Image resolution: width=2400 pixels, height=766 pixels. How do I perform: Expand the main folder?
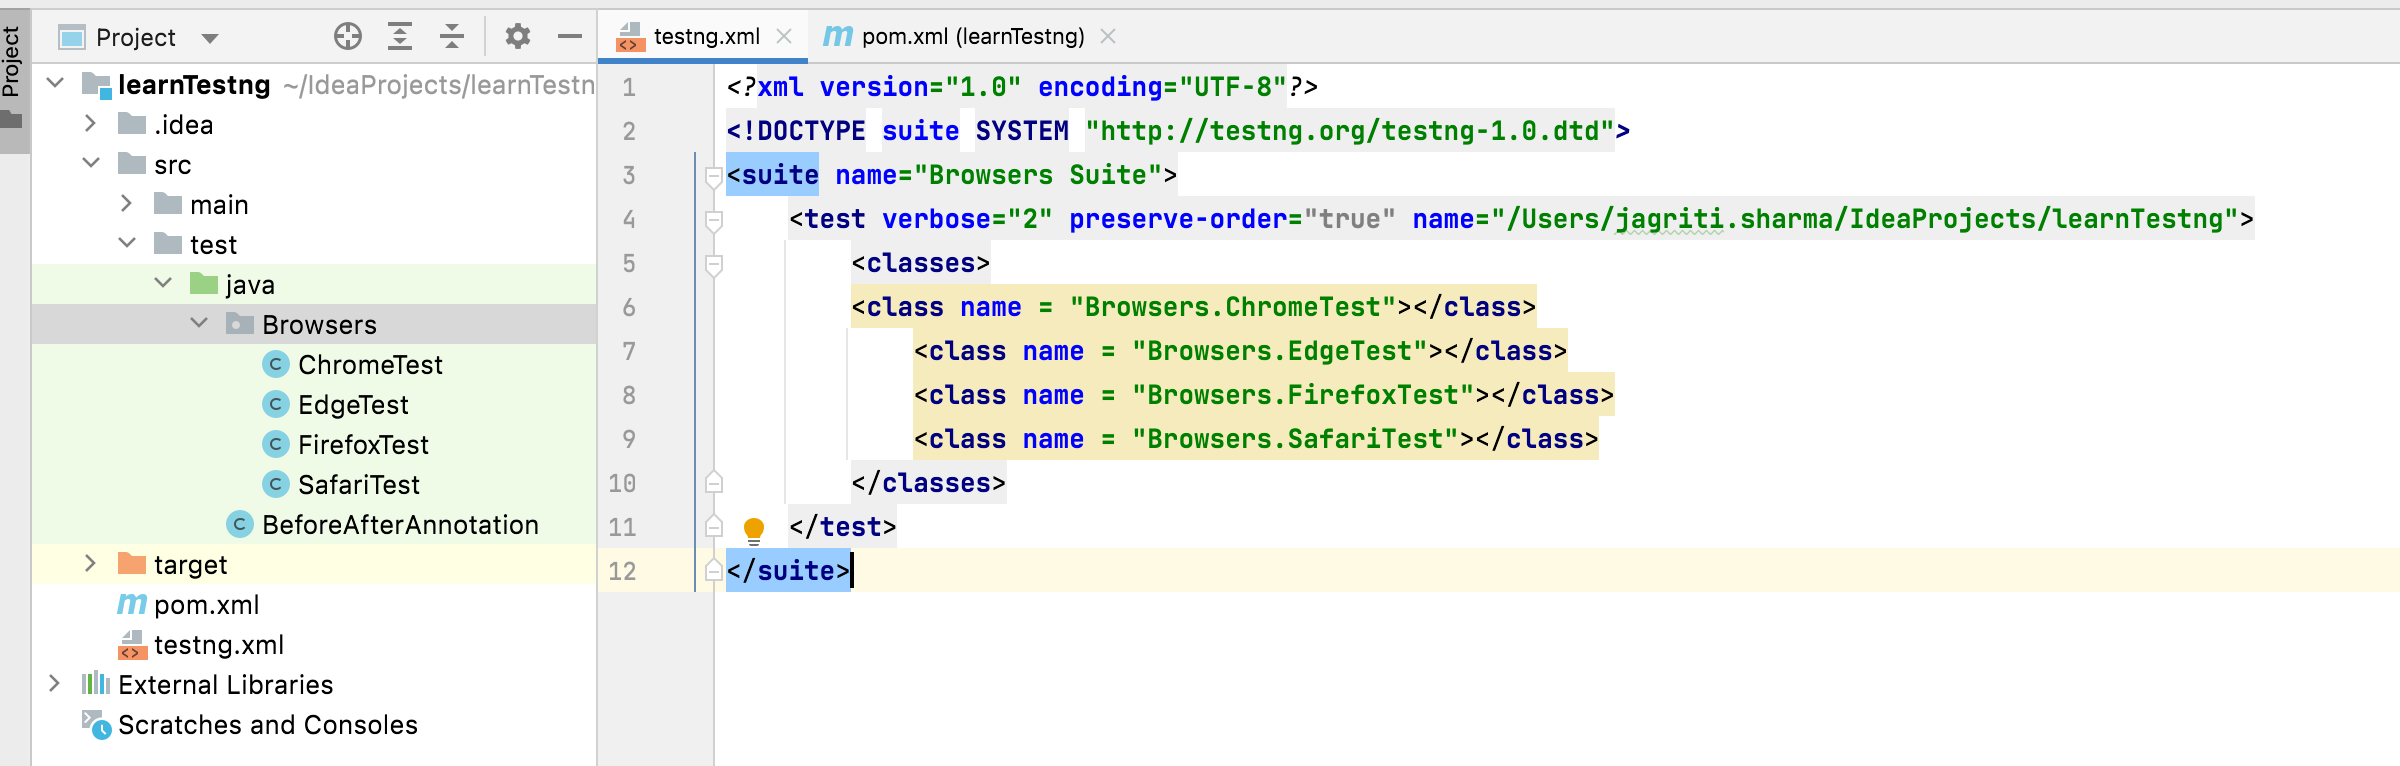[127, 203]
